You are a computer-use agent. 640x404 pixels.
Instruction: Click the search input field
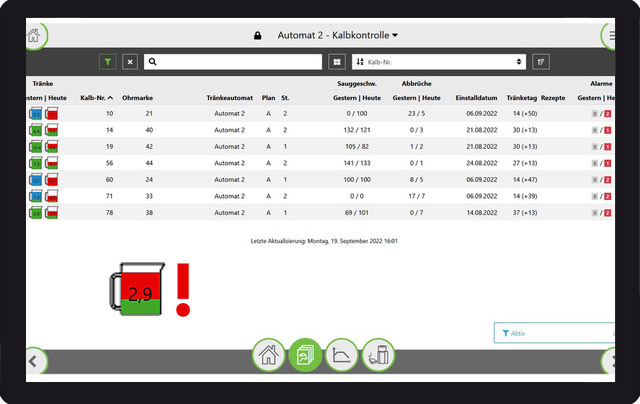click(234, 62)
